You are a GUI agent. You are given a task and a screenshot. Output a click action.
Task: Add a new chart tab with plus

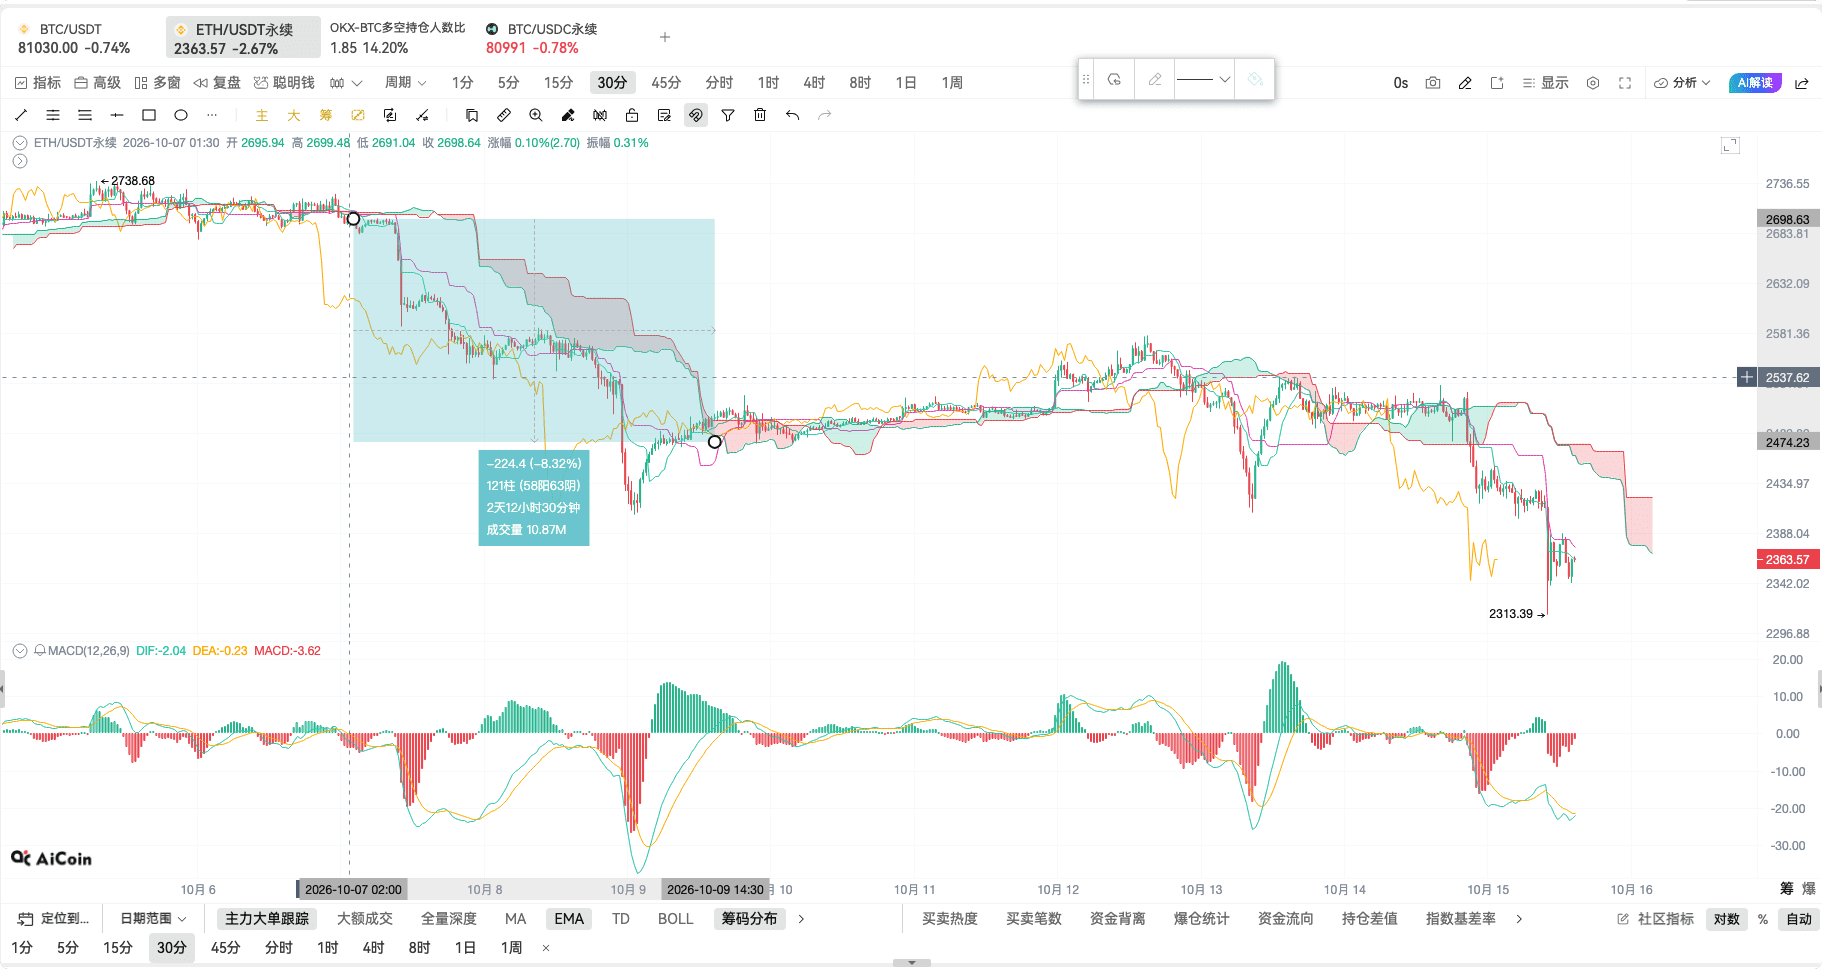pos(665,37)
